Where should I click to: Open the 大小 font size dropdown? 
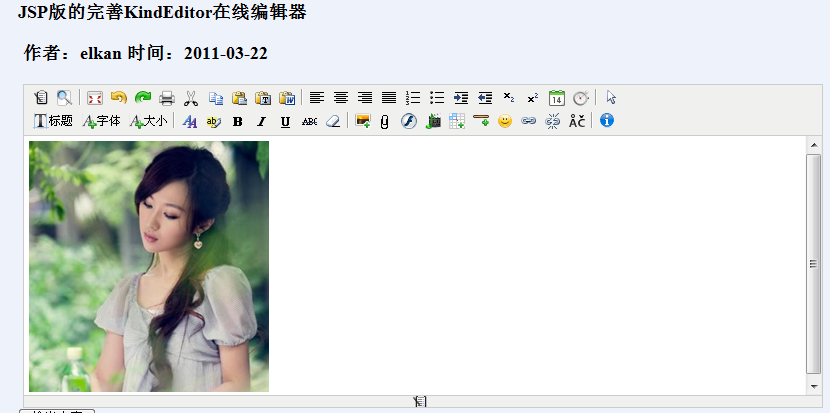tap(149, 121)
